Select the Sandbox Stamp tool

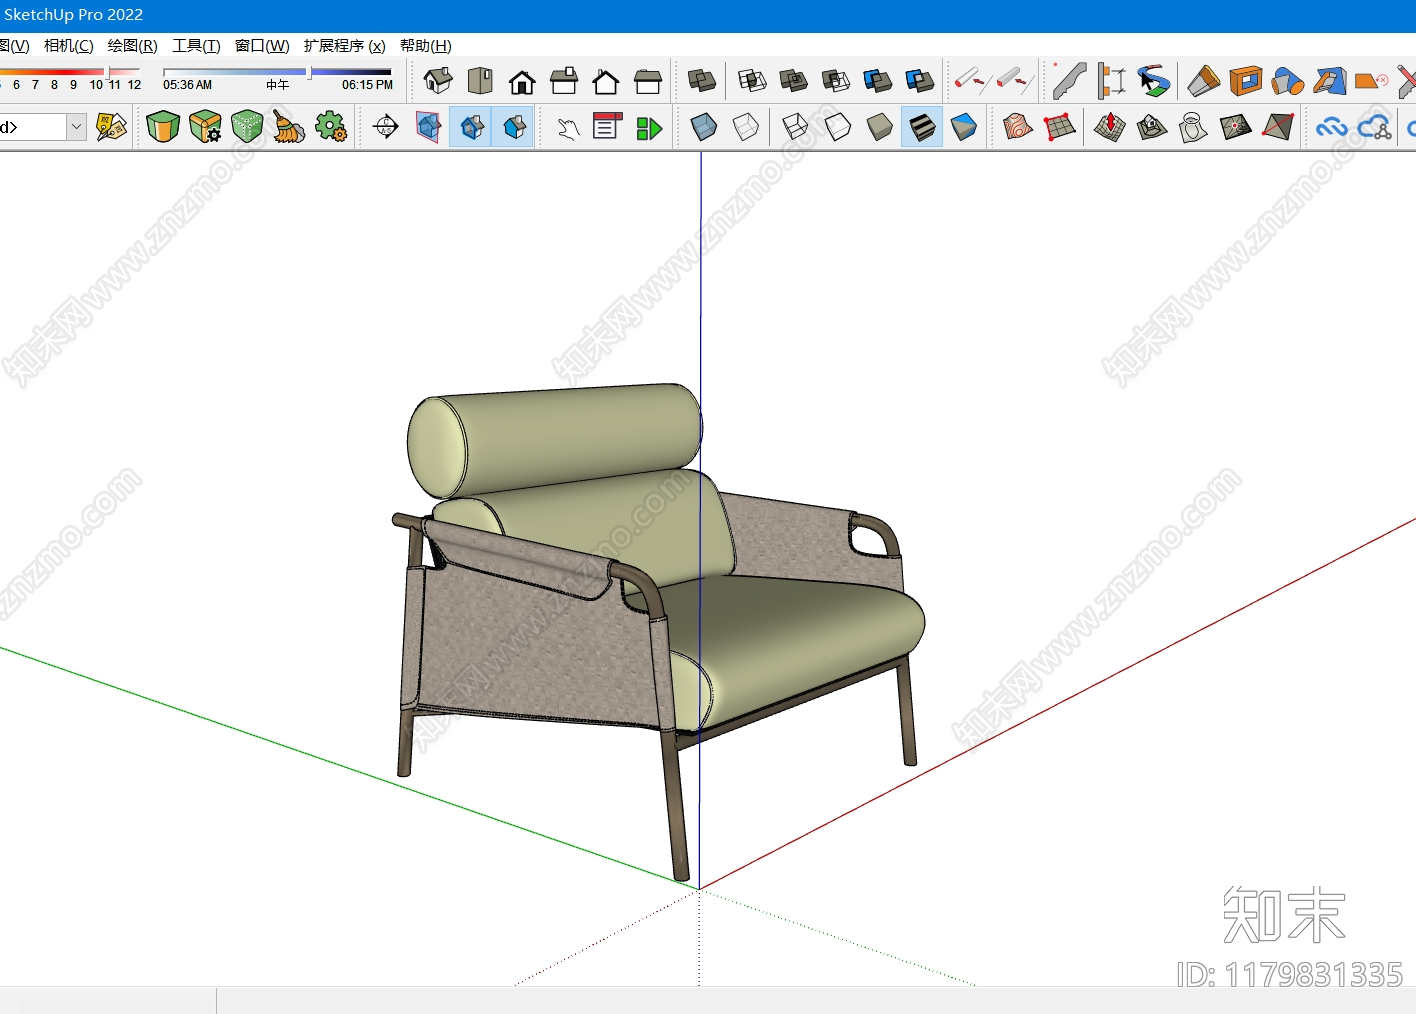click(x=1152, y=127)
